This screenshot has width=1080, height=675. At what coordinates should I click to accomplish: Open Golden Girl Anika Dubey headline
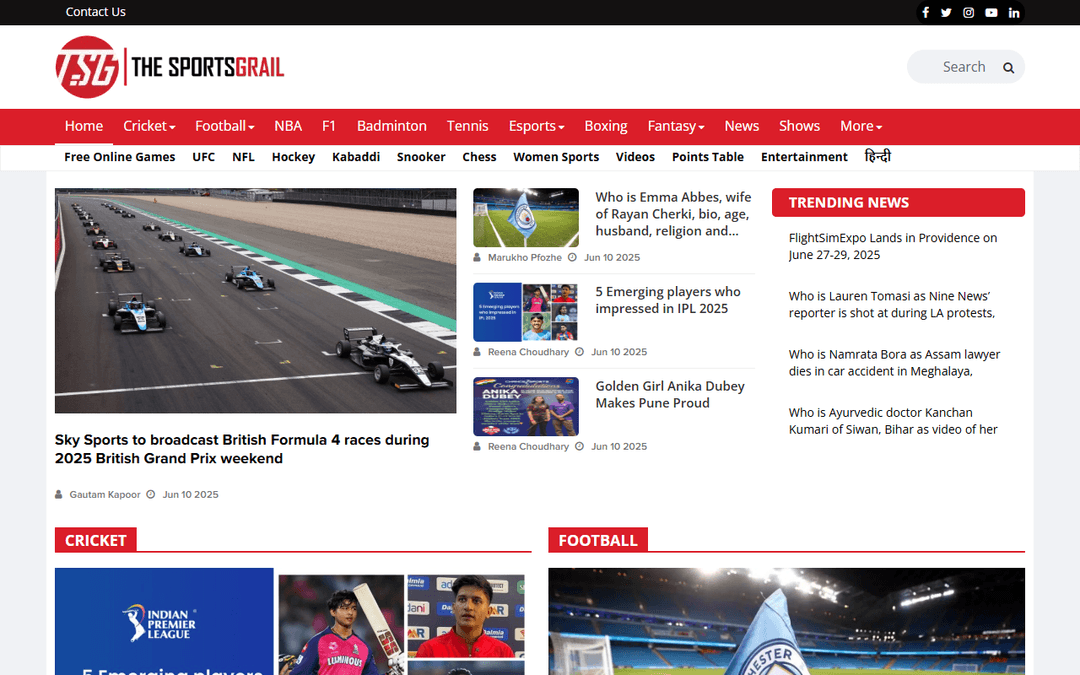click(x=670, y=395)
